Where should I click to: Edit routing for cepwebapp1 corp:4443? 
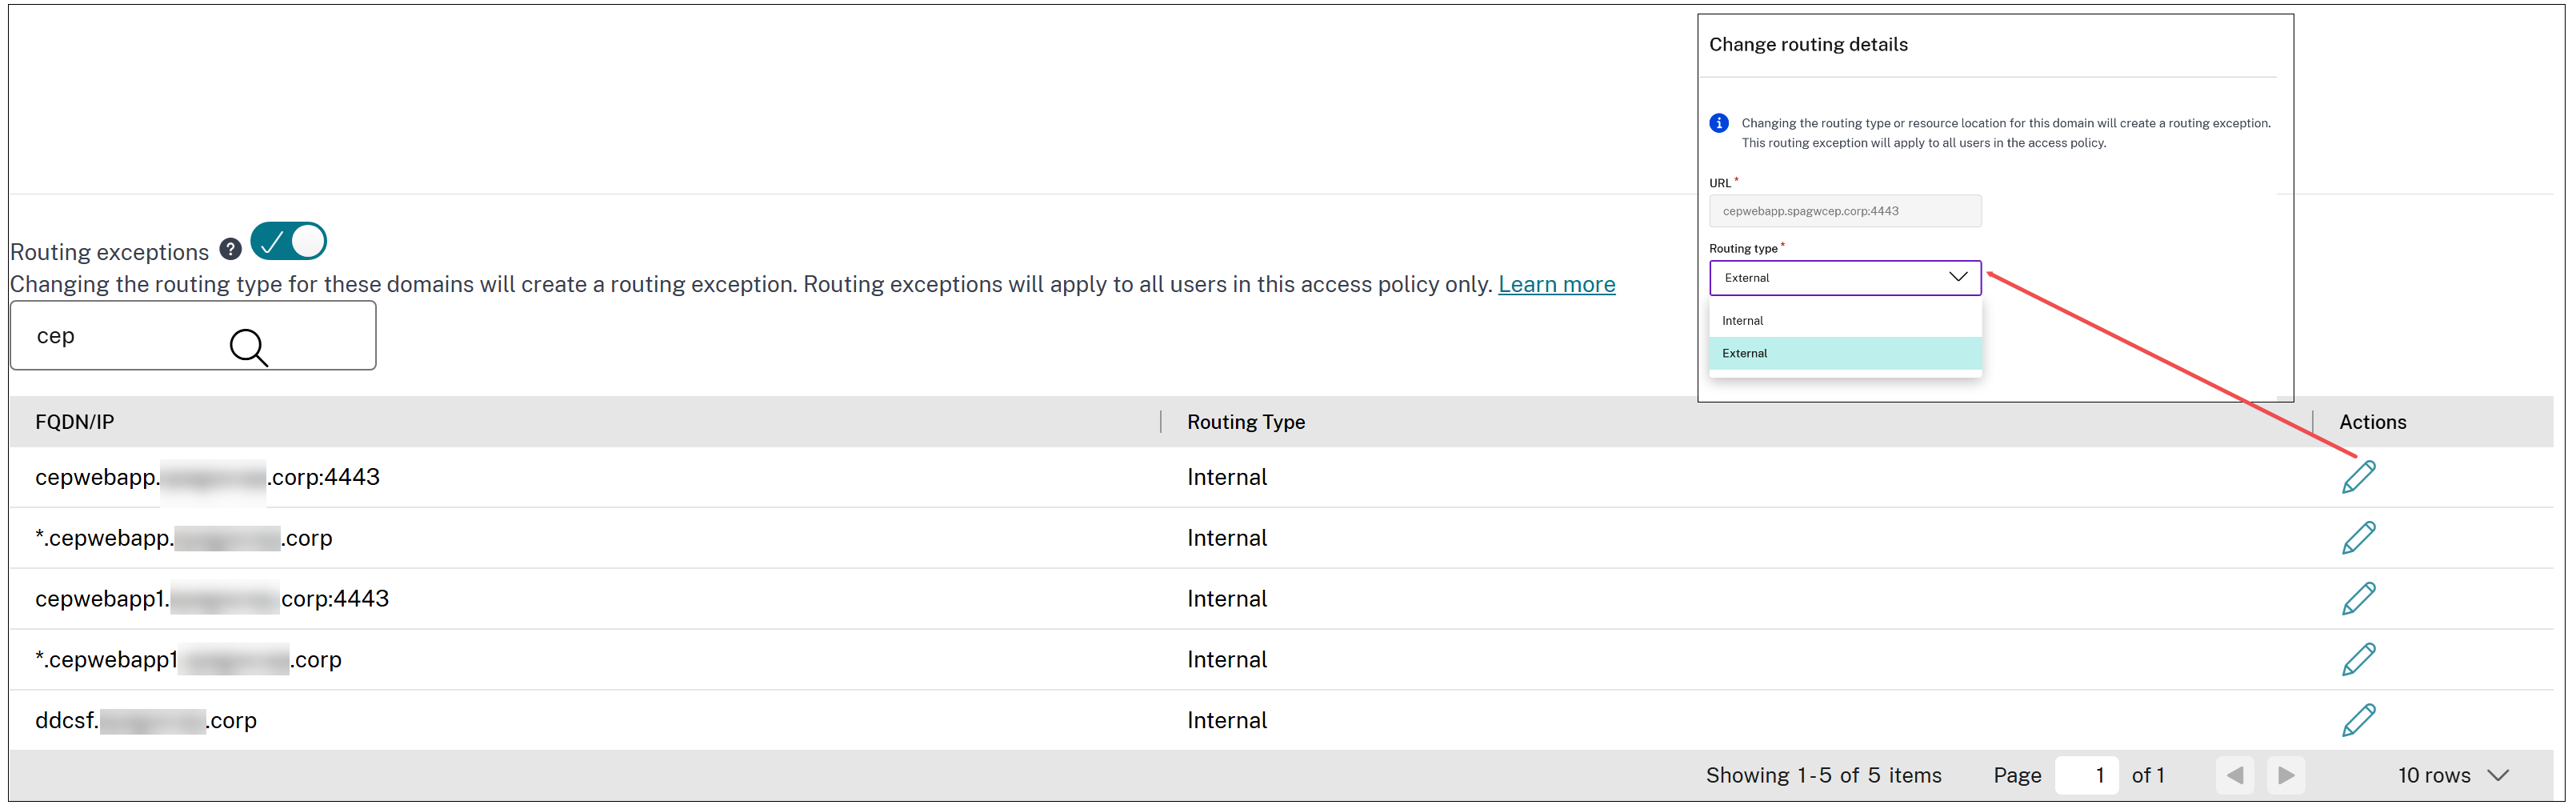2358,597
